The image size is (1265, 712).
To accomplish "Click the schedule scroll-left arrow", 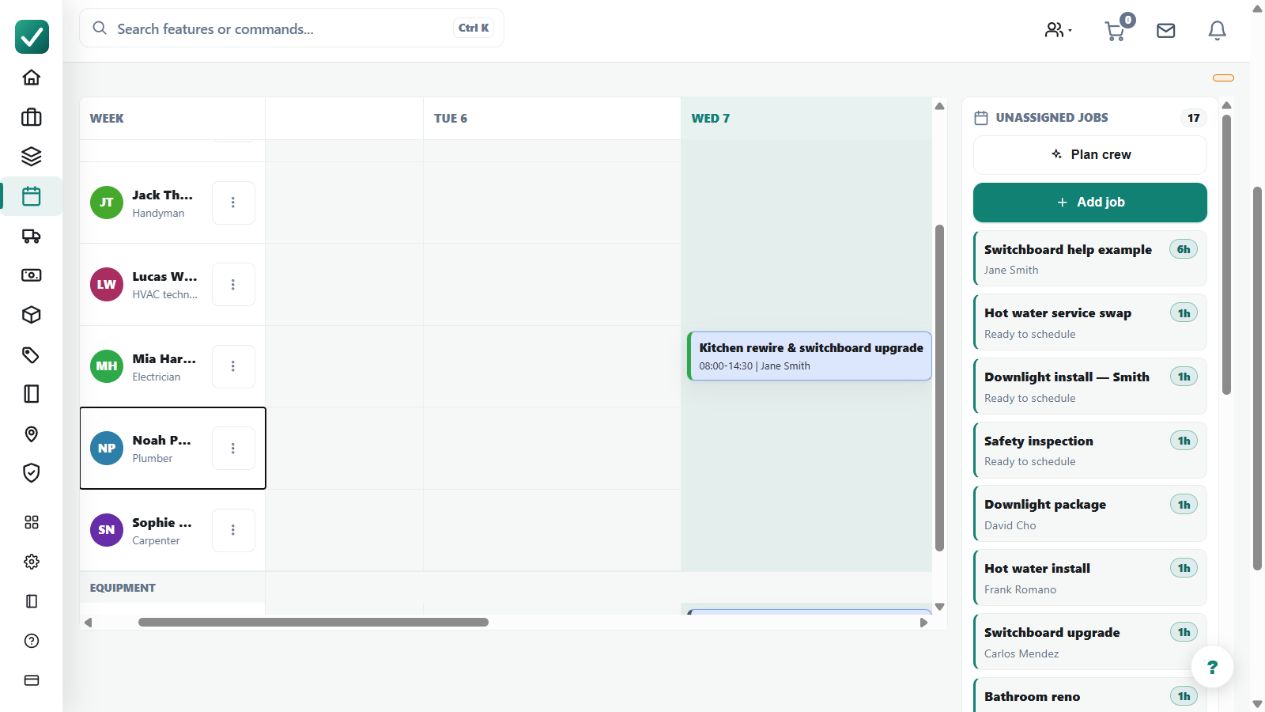I will [x=88, y=622].
